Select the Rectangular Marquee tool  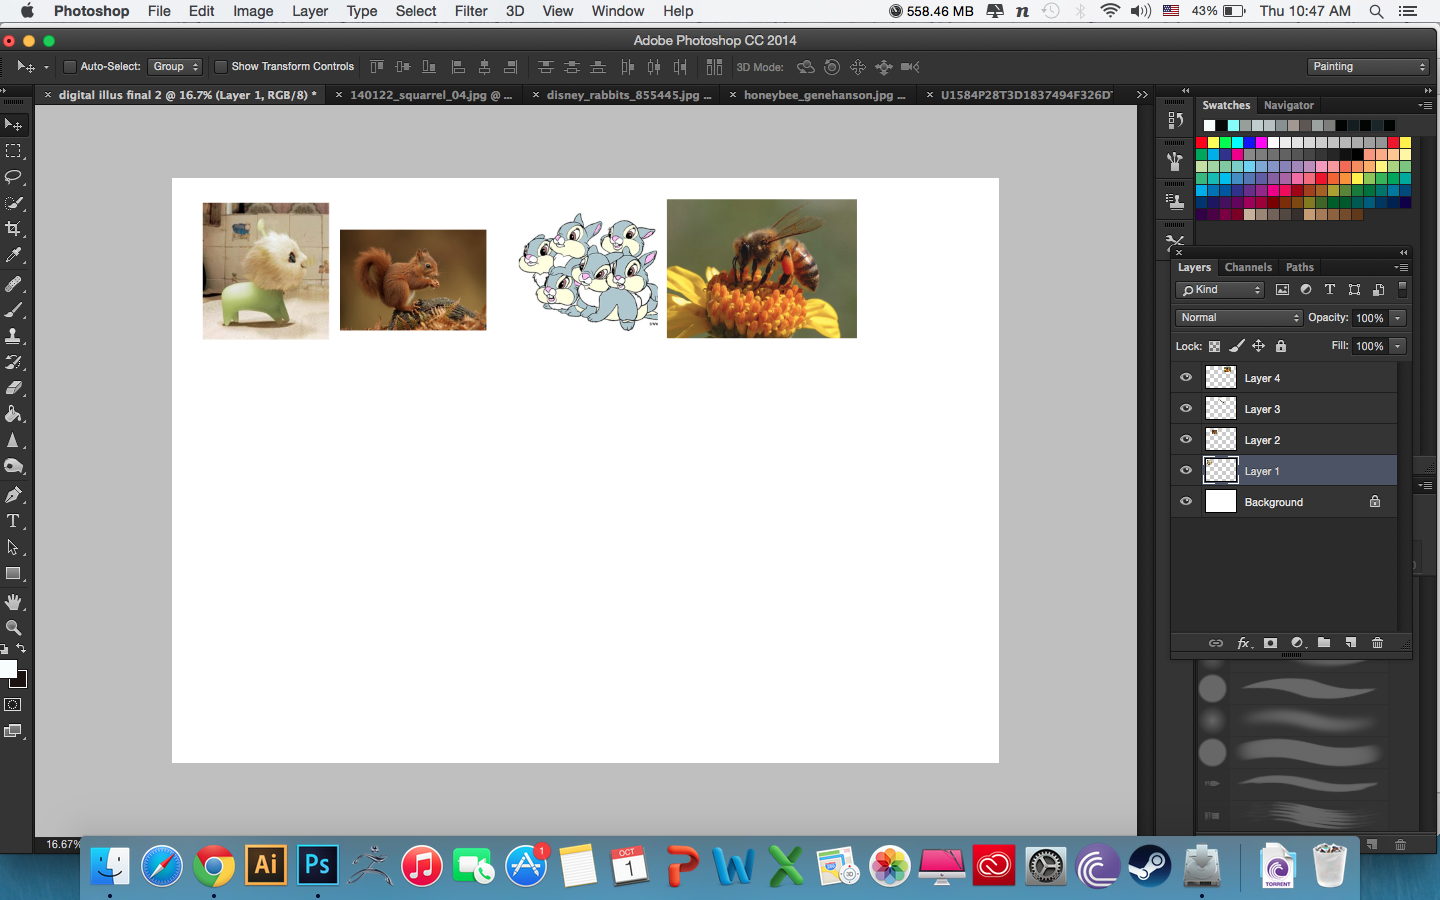tap(14, 151)
